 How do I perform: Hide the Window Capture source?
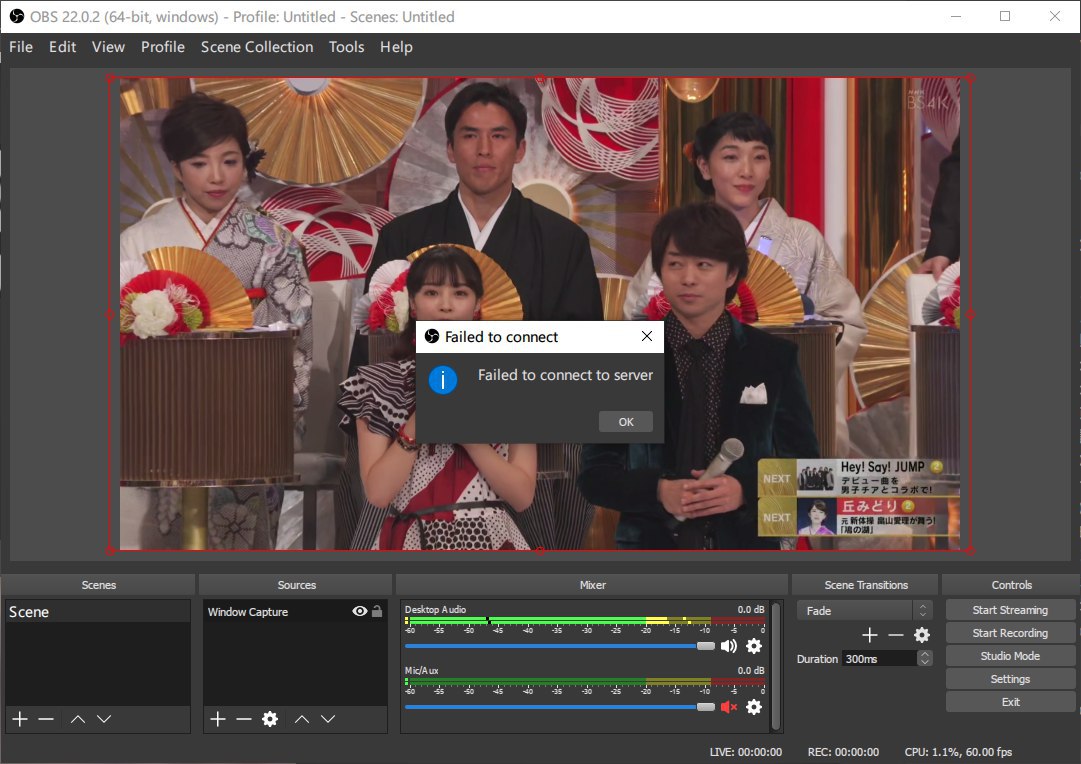pos(360,611)
